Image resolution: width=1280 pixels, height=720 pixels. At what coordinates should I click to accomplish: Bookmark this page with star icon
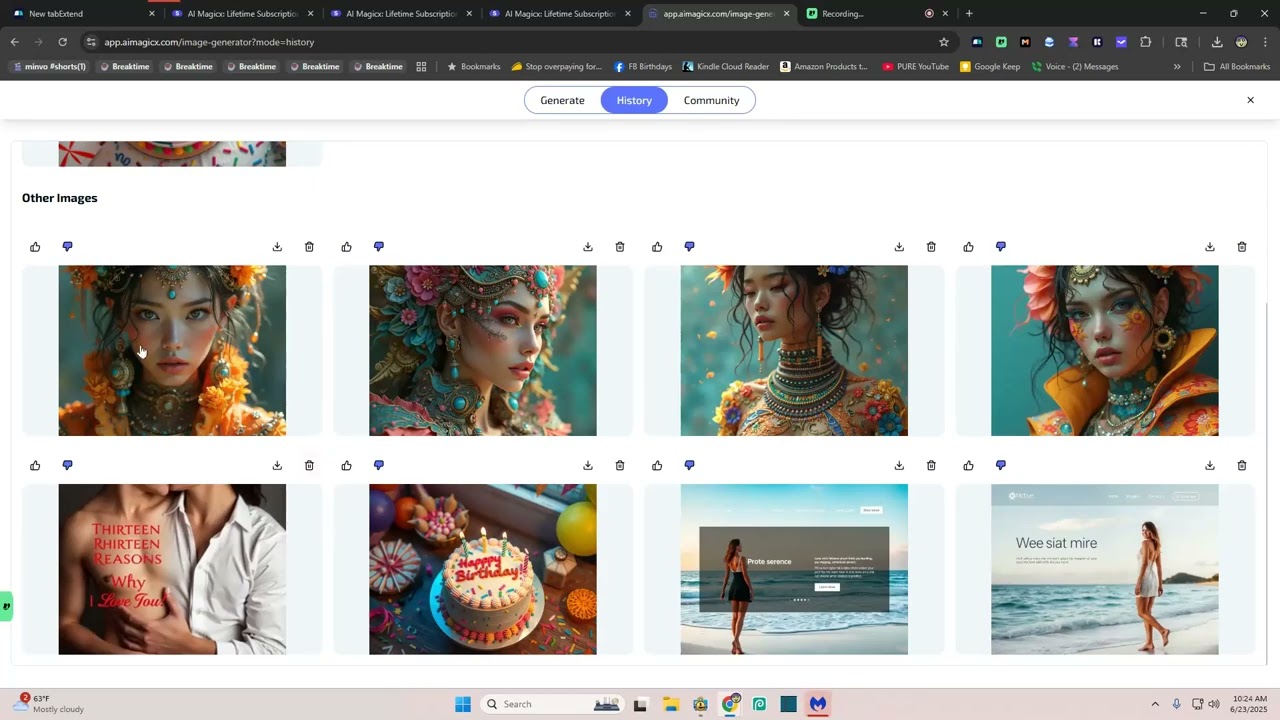(943, 42)
